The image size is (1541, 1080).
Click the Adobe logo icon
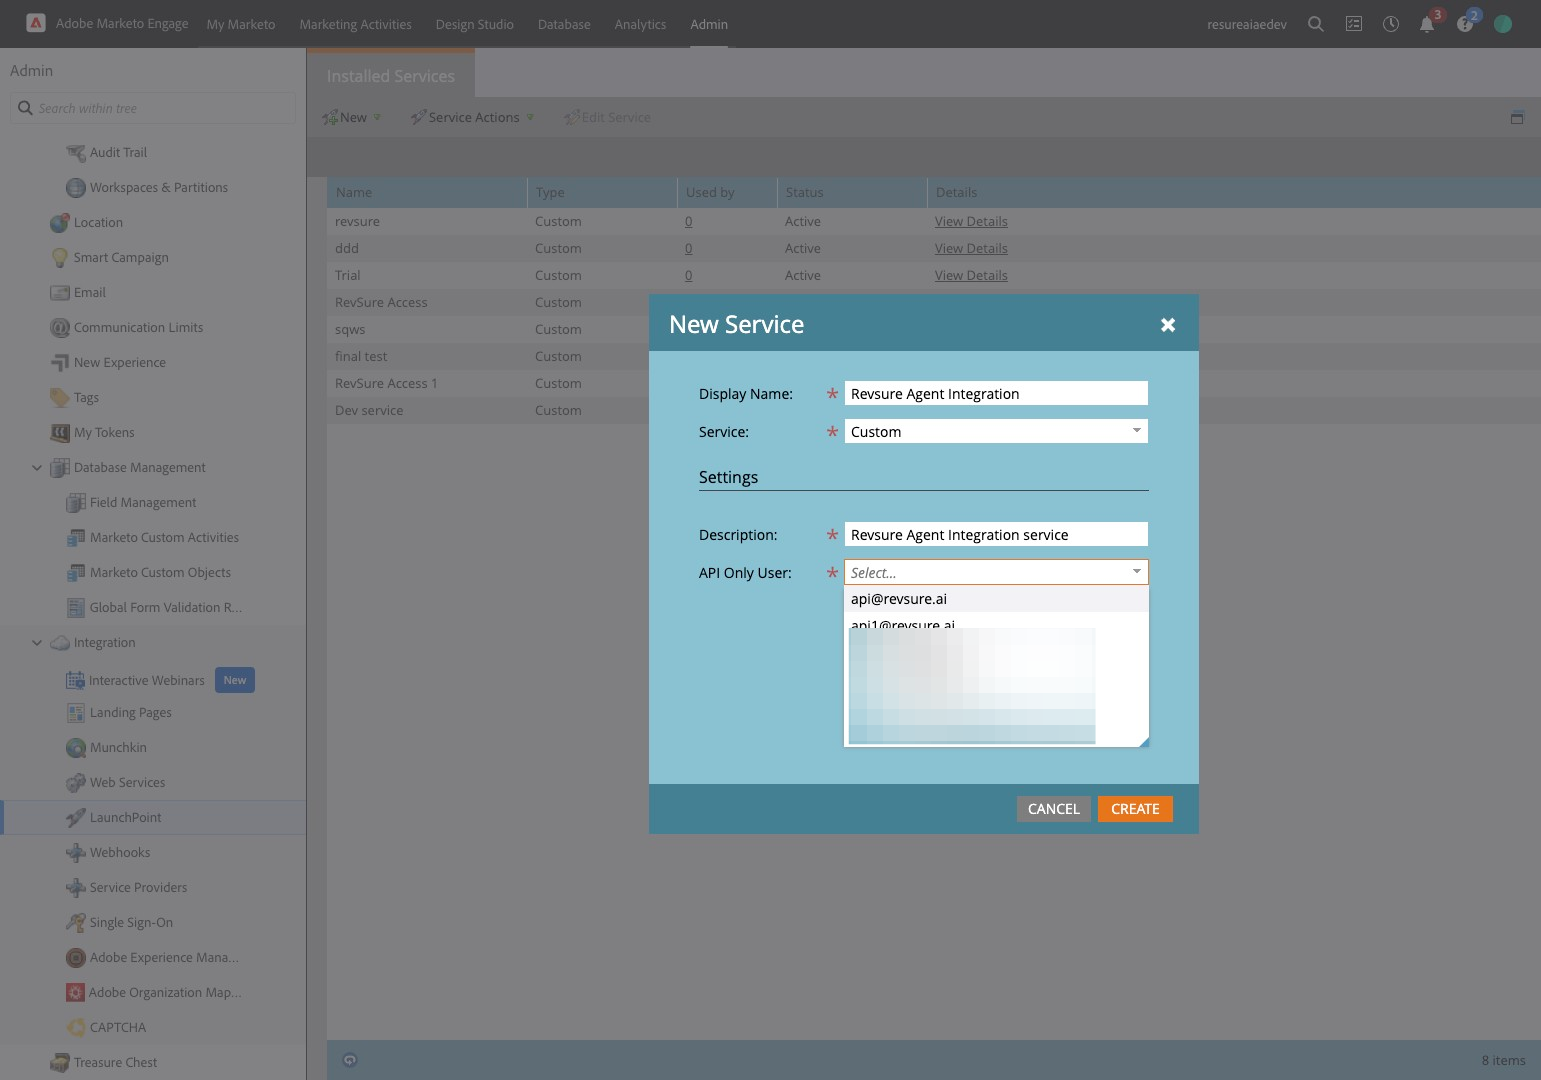(36, 23)
